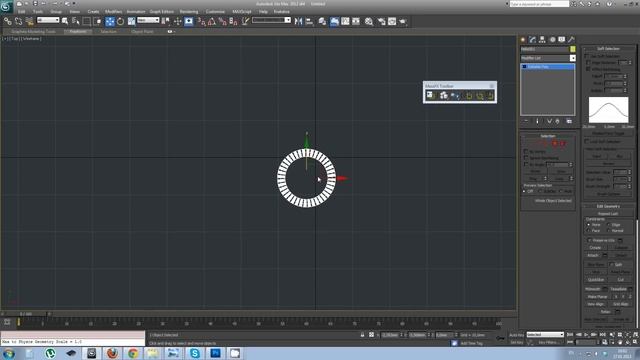
Task: Open the MAXScript menu
Action: [242, 11]
